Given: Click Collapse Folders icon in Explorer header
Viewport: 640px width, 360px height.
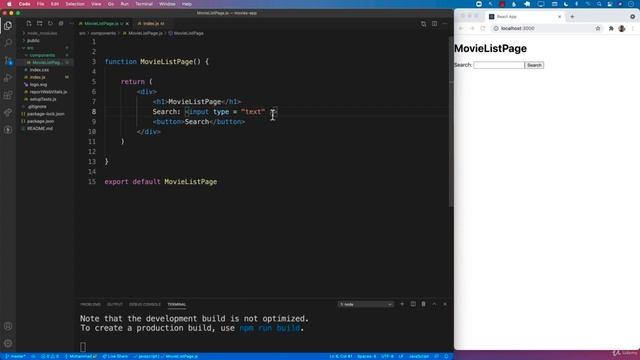Looking at the screenshot, I should 61,24.
